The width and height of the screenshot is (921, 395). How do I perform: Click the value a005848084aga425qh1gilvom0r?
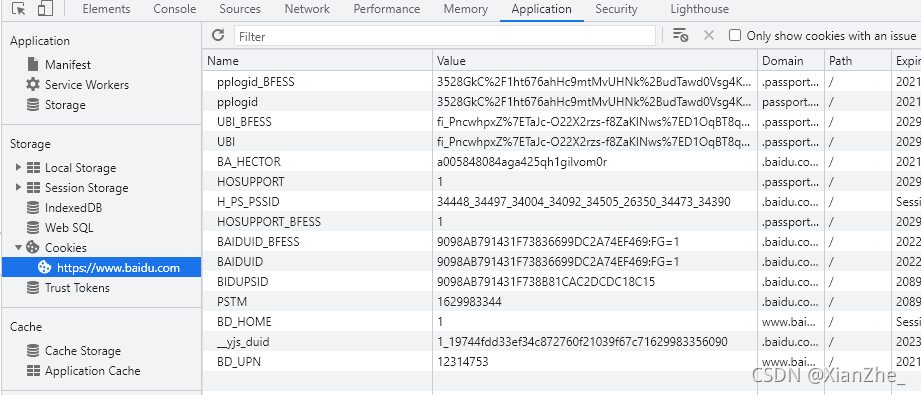(x=522, y=162)
